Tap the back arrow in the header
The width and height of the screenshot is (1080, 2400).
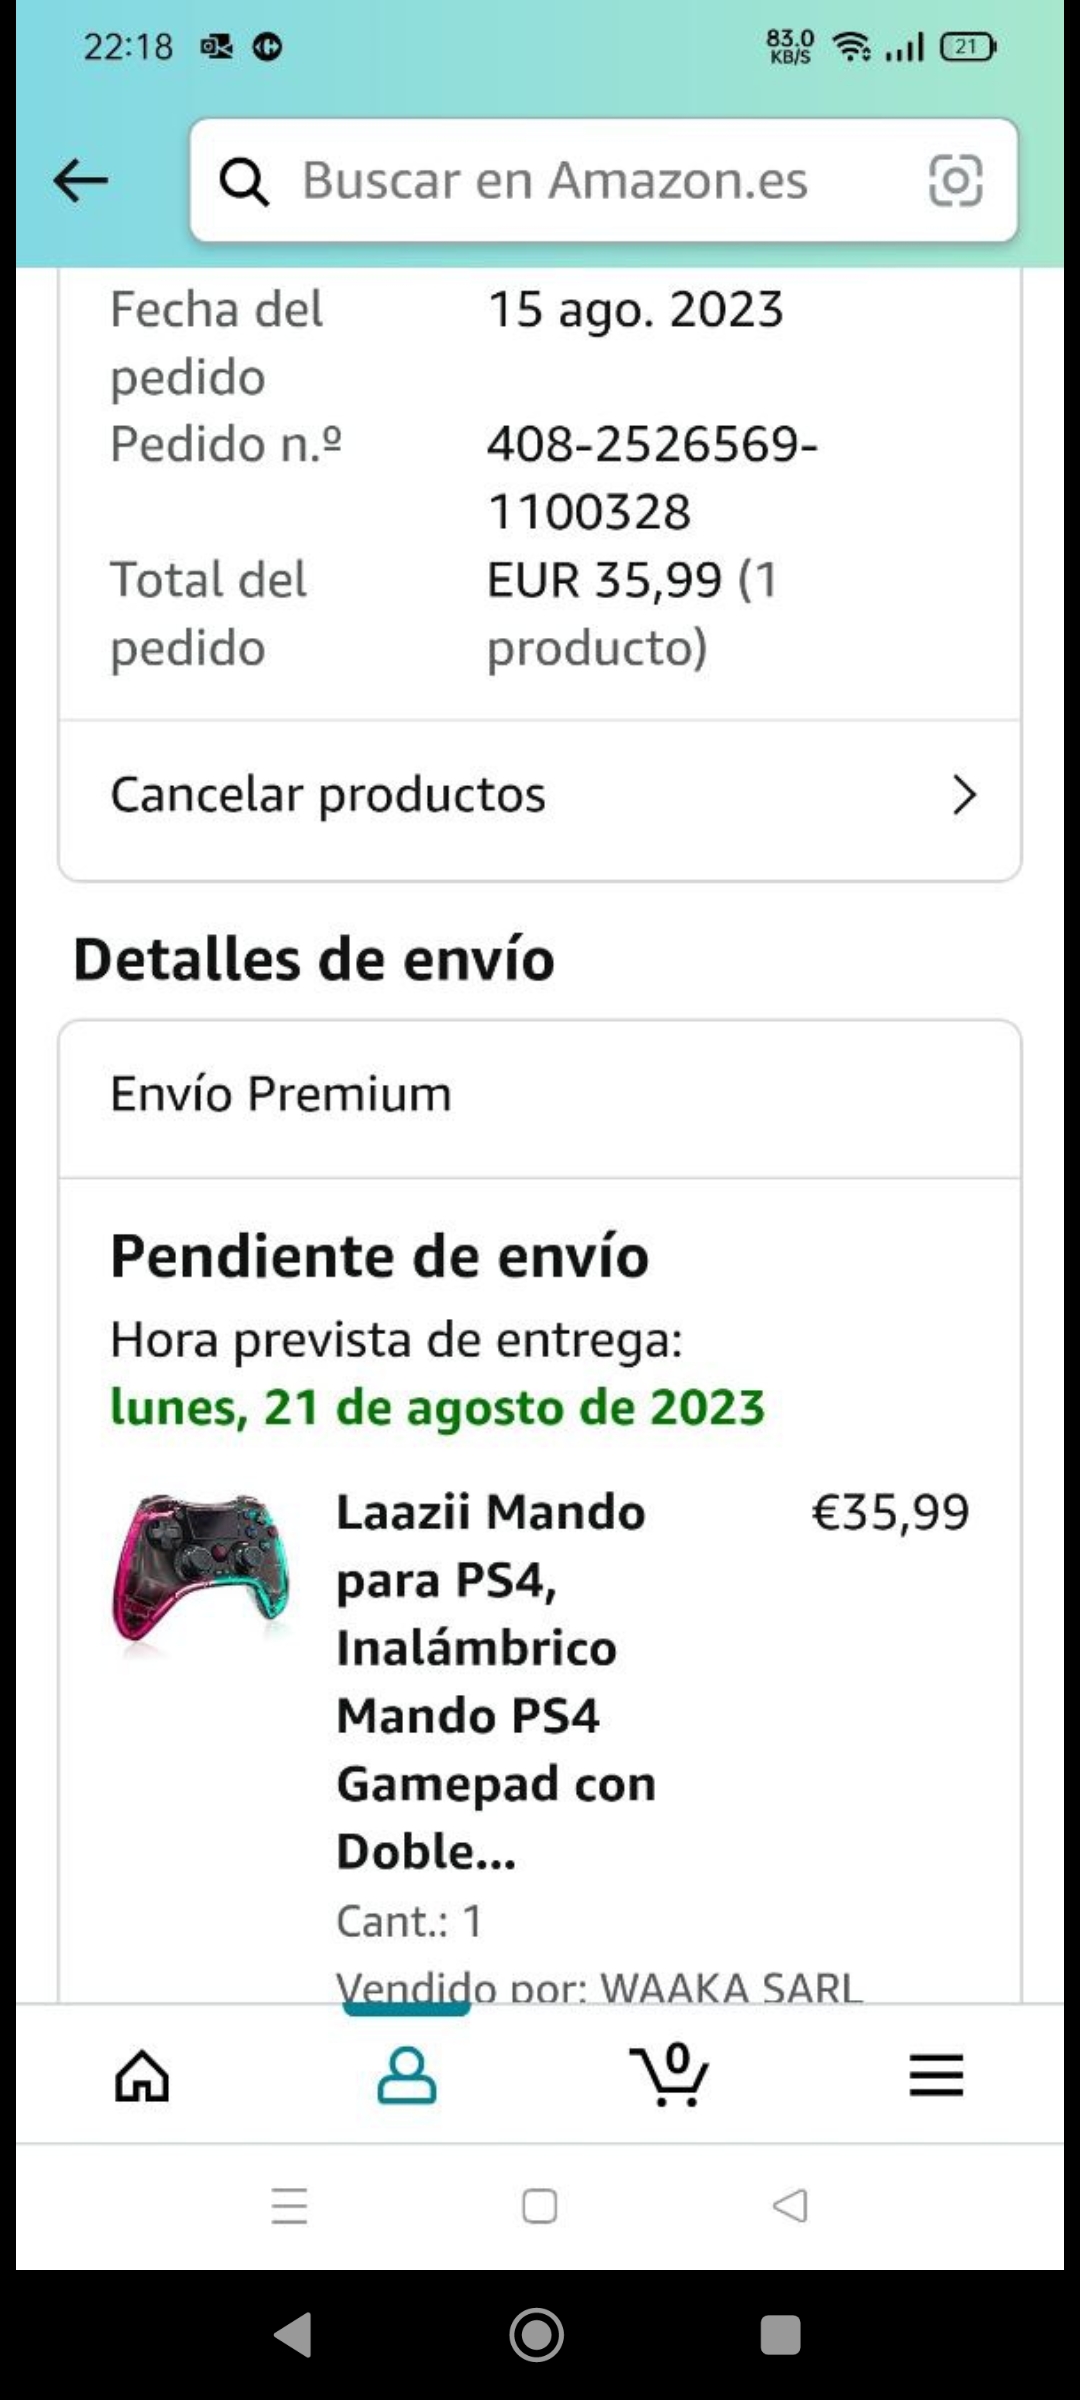pos(81,181)
